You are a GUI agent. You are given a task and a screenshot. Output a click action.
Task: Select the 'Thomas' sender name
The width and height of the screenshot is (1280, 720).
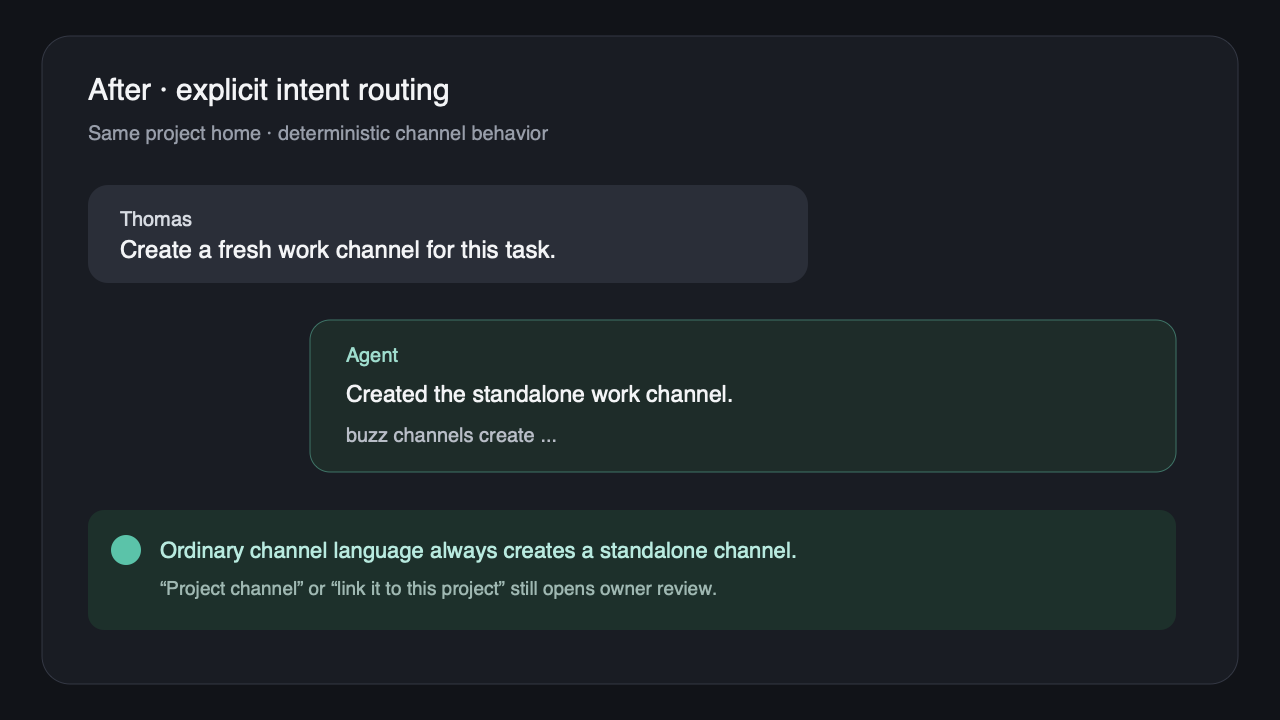[156, 219]
